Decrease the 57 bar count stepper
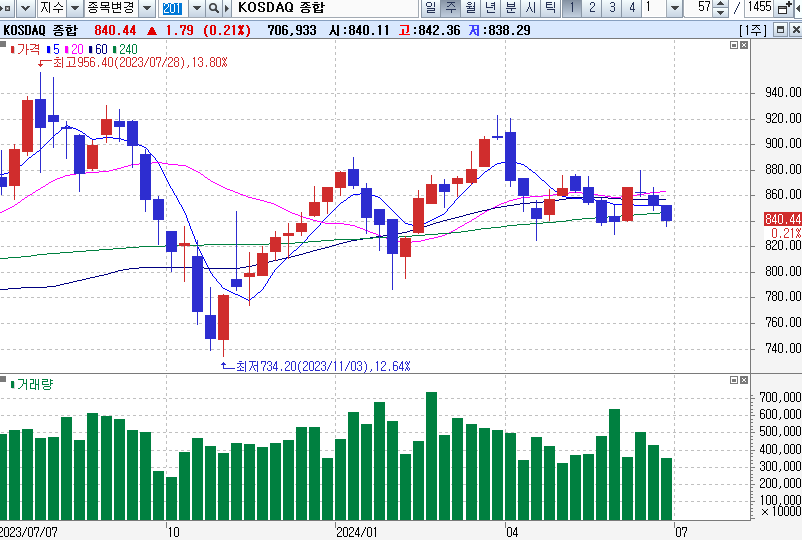 [x=721, y=12]
